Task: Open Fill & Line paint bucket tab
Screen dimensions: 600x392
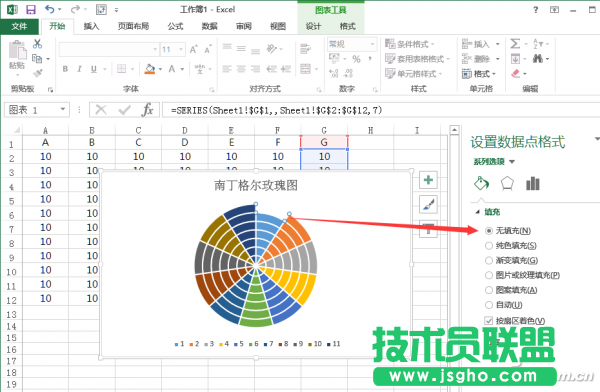Action: [x=481, y=183]
